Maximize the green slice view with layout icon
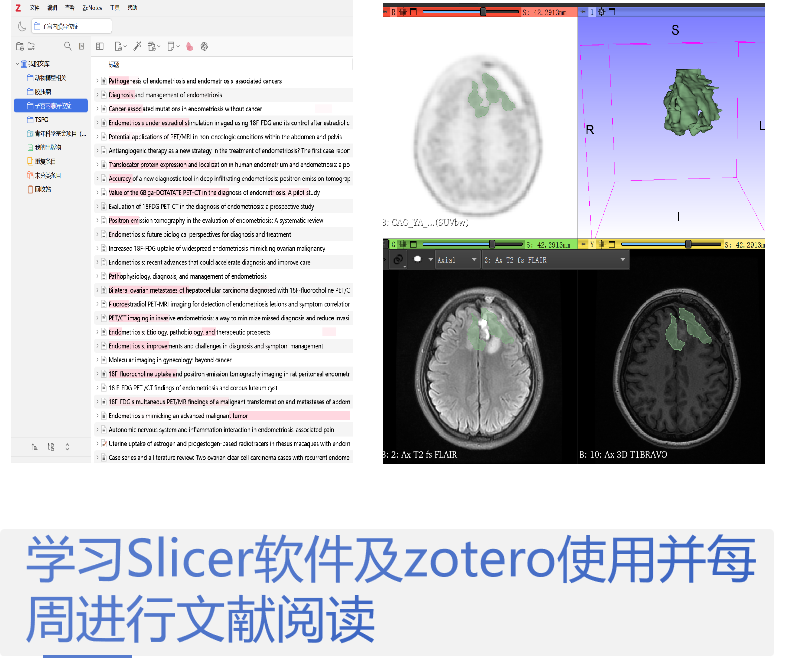Image resolution: width=793 pixels, height=659 pixels. tap(414, 244)
